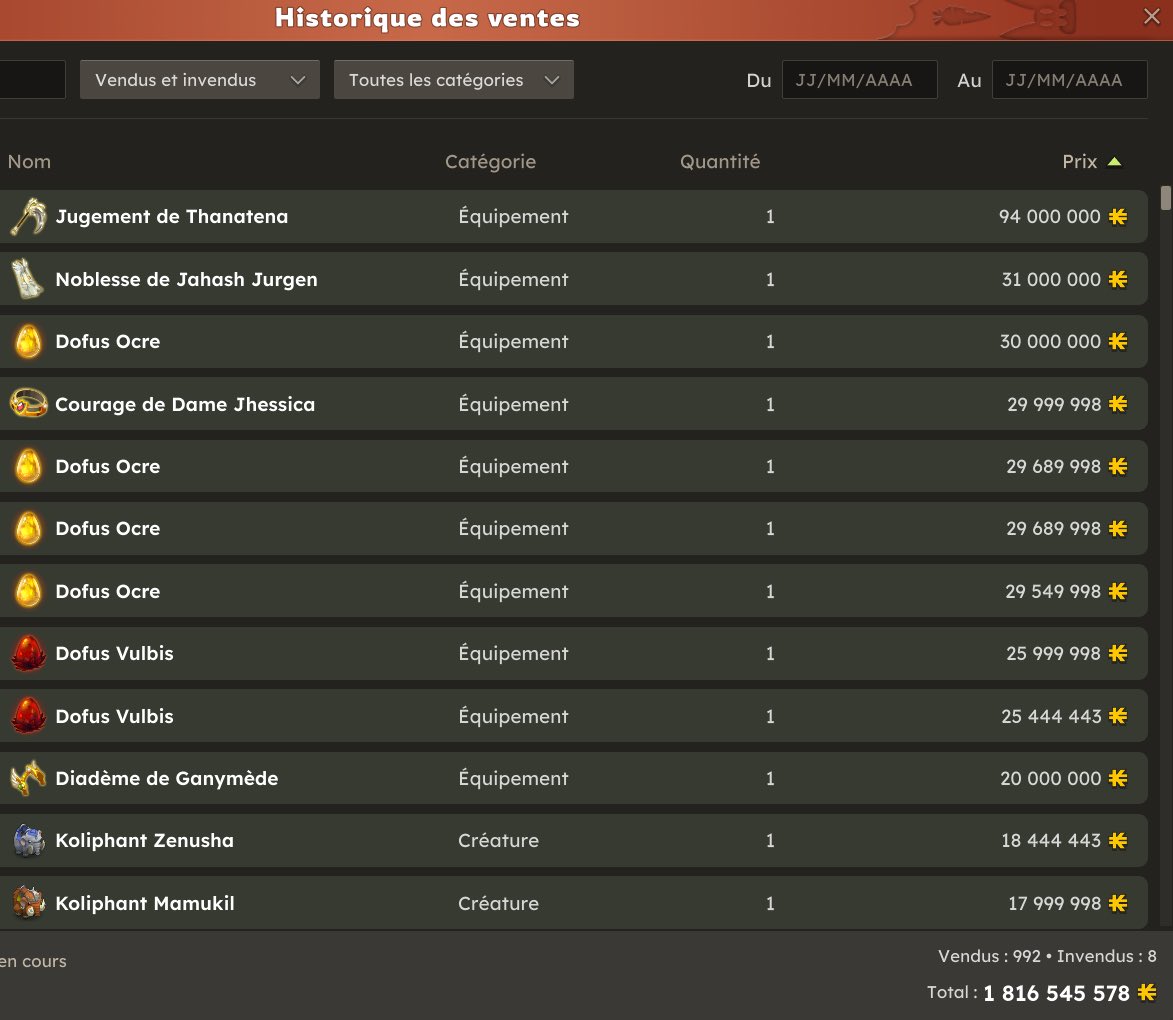Click the Dofus Ocre egg icon priced 29 549 998
This screenshot has width=1173, height=1020.
[x=28, y=591]
